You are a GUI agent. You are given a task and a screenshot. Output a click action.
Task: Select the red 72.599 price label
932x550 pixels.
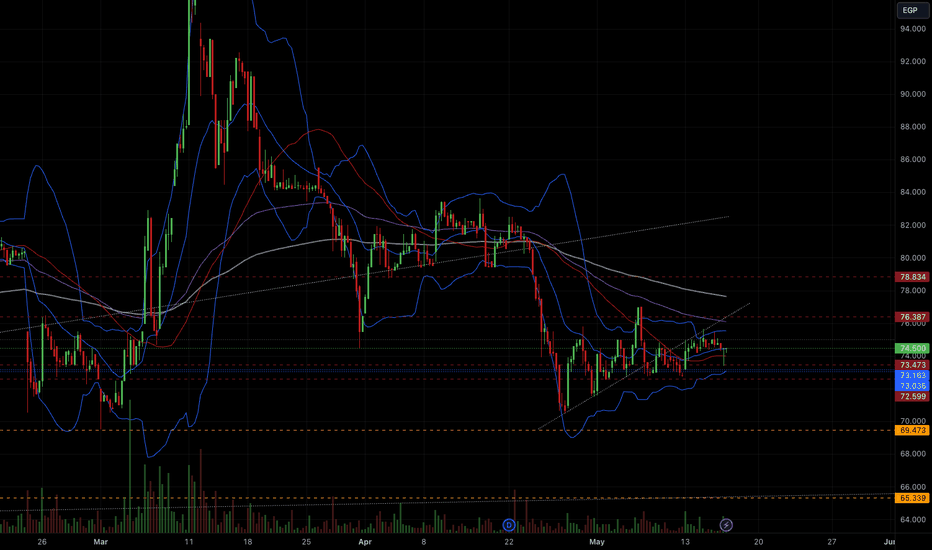(x=912, y=396)
